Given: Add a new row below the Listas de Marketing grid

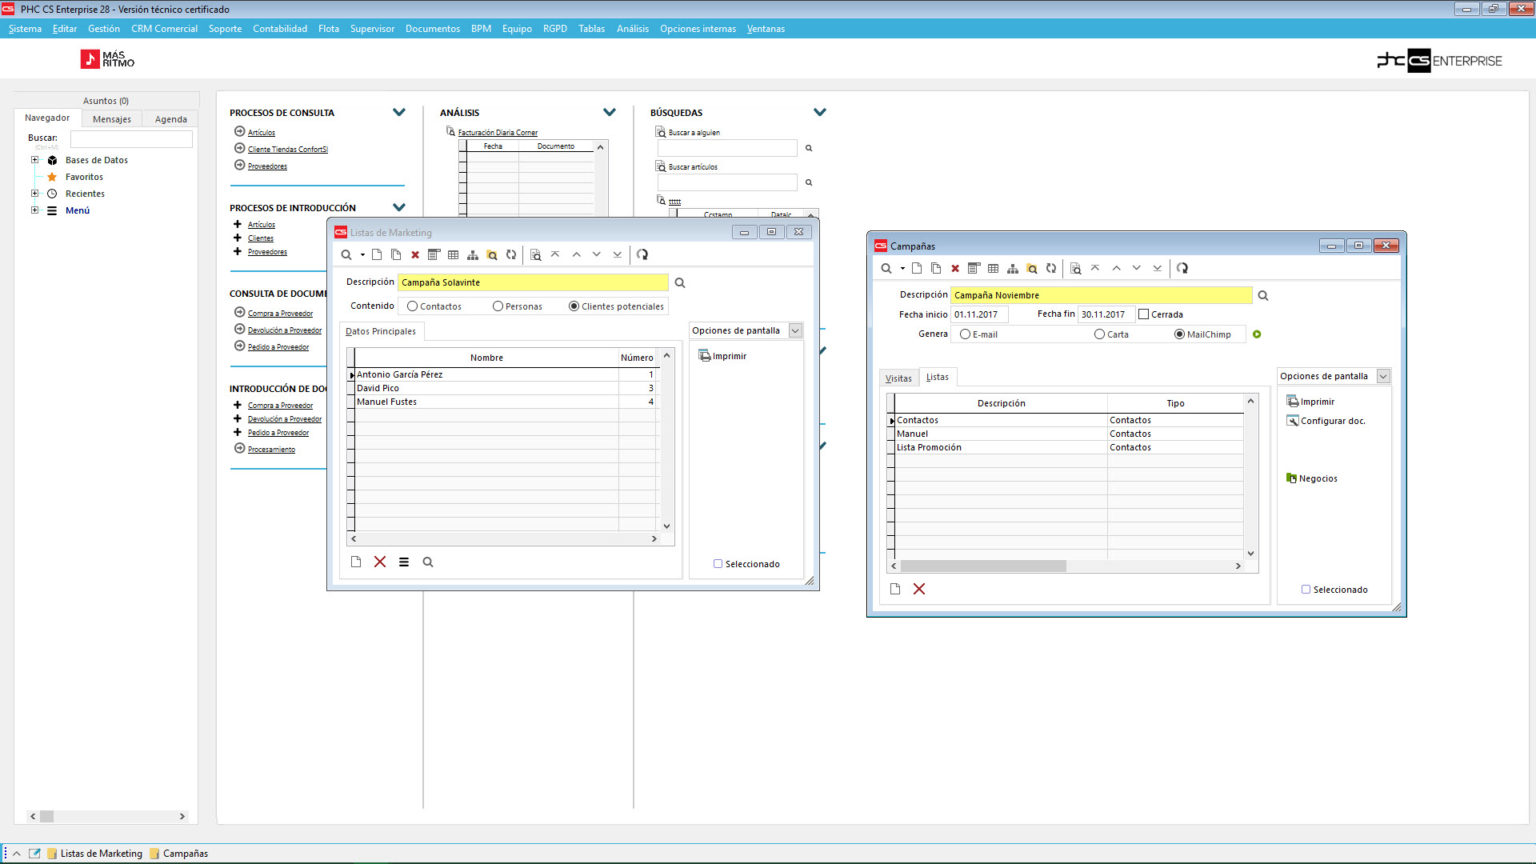Looking at the screenshot, I should [356, 562].
